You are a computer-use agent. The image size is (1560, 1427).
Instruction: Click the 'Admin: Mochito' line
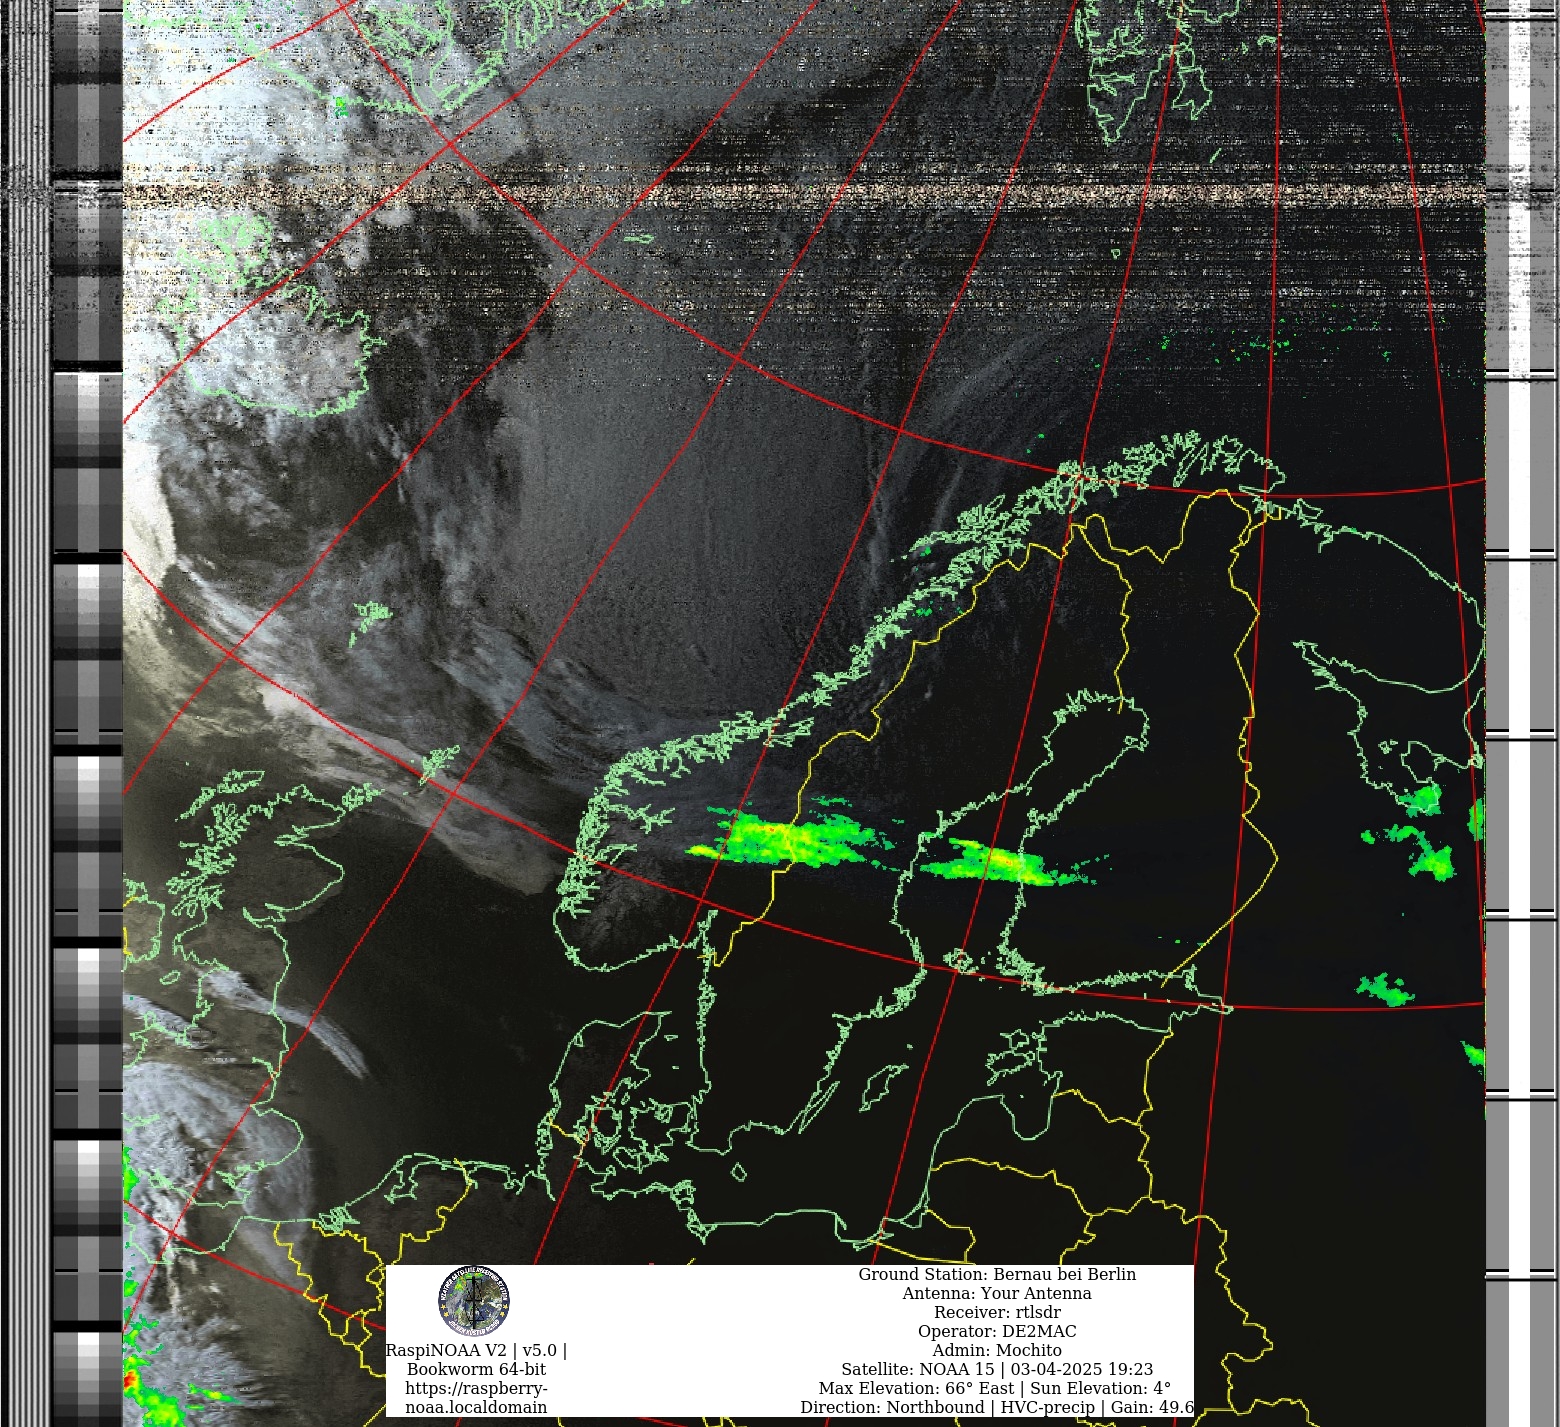tap(997, 1350)
